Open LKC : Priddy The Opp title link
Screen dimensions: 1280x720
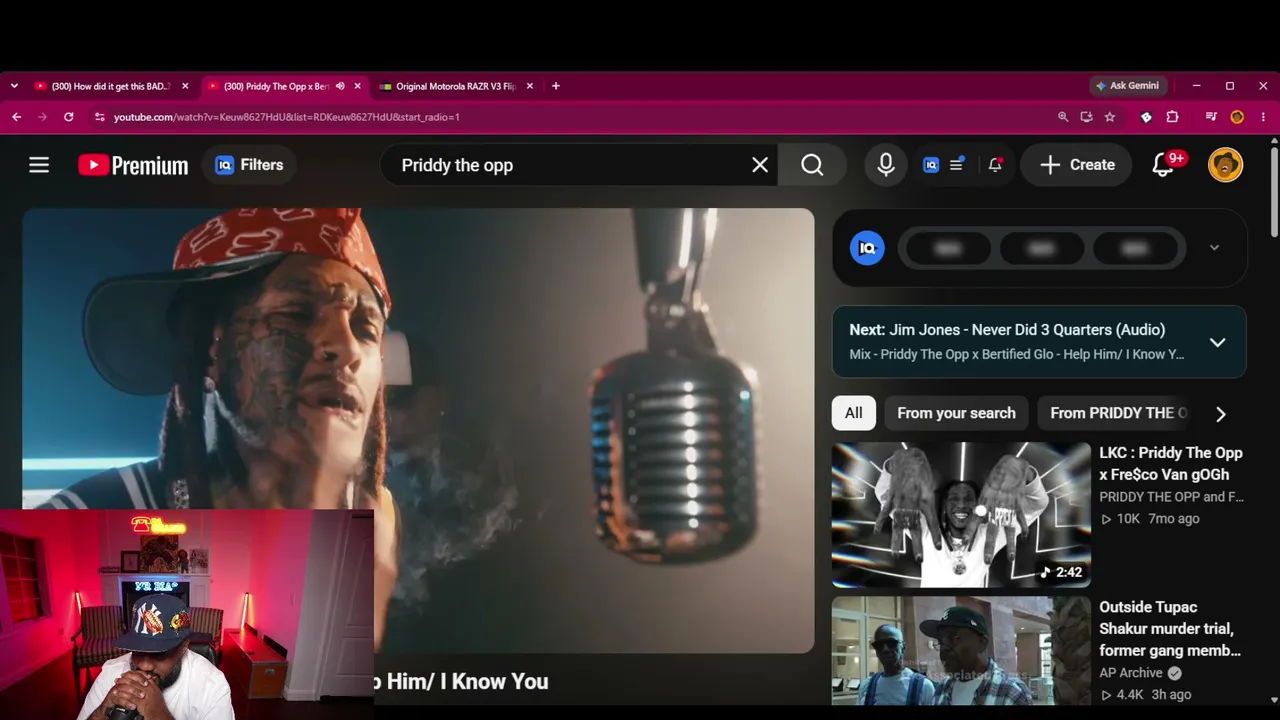pyautogui.click(x=1171, y=463)
